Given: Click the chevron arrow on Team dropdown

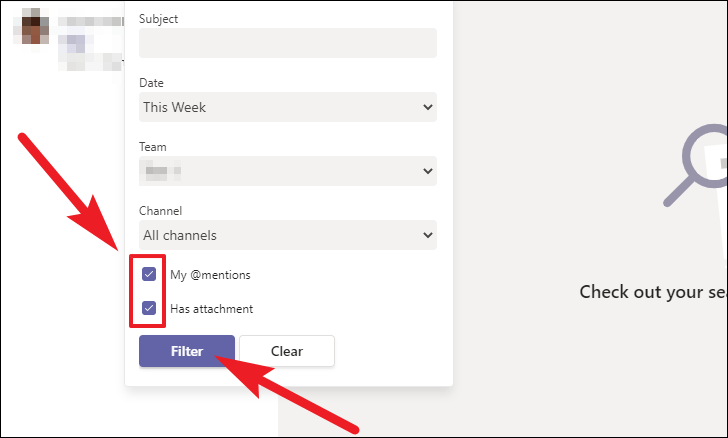Looking at the screenshot, I should pos(428,171).
